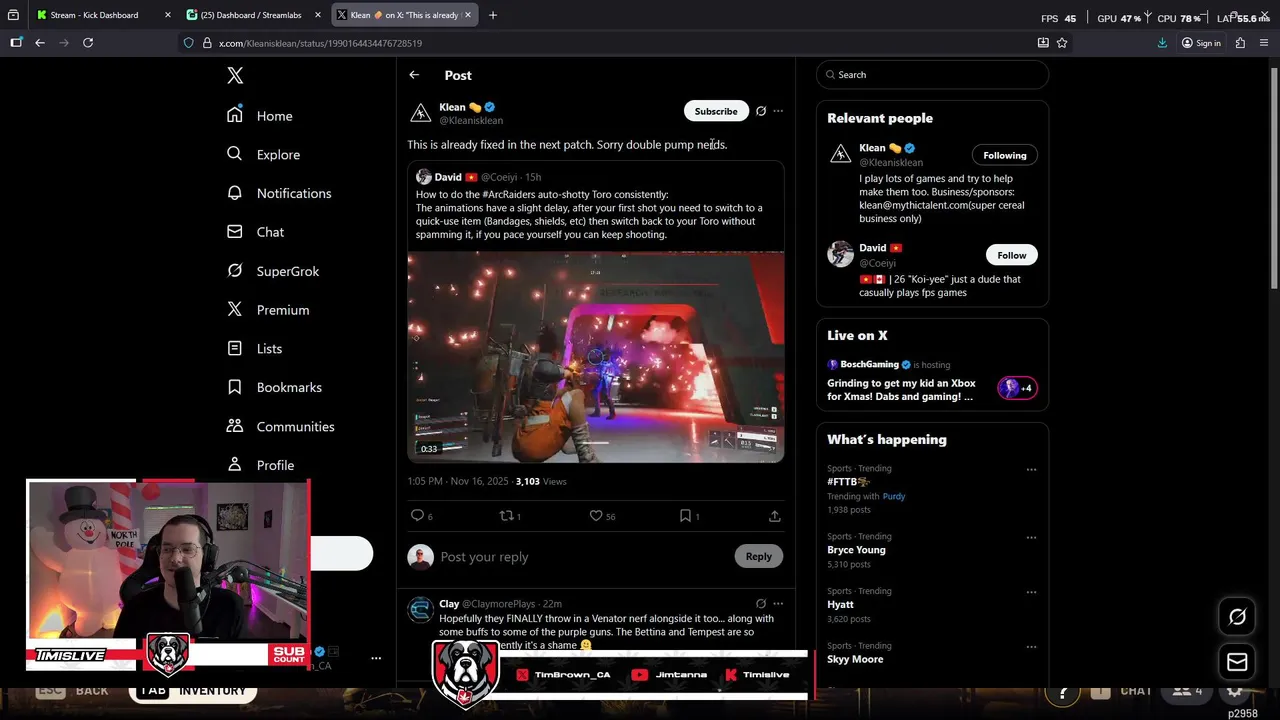Open David's profile in Relevant people
Viewport: 1280px width, 720px height.
(873, 248)
